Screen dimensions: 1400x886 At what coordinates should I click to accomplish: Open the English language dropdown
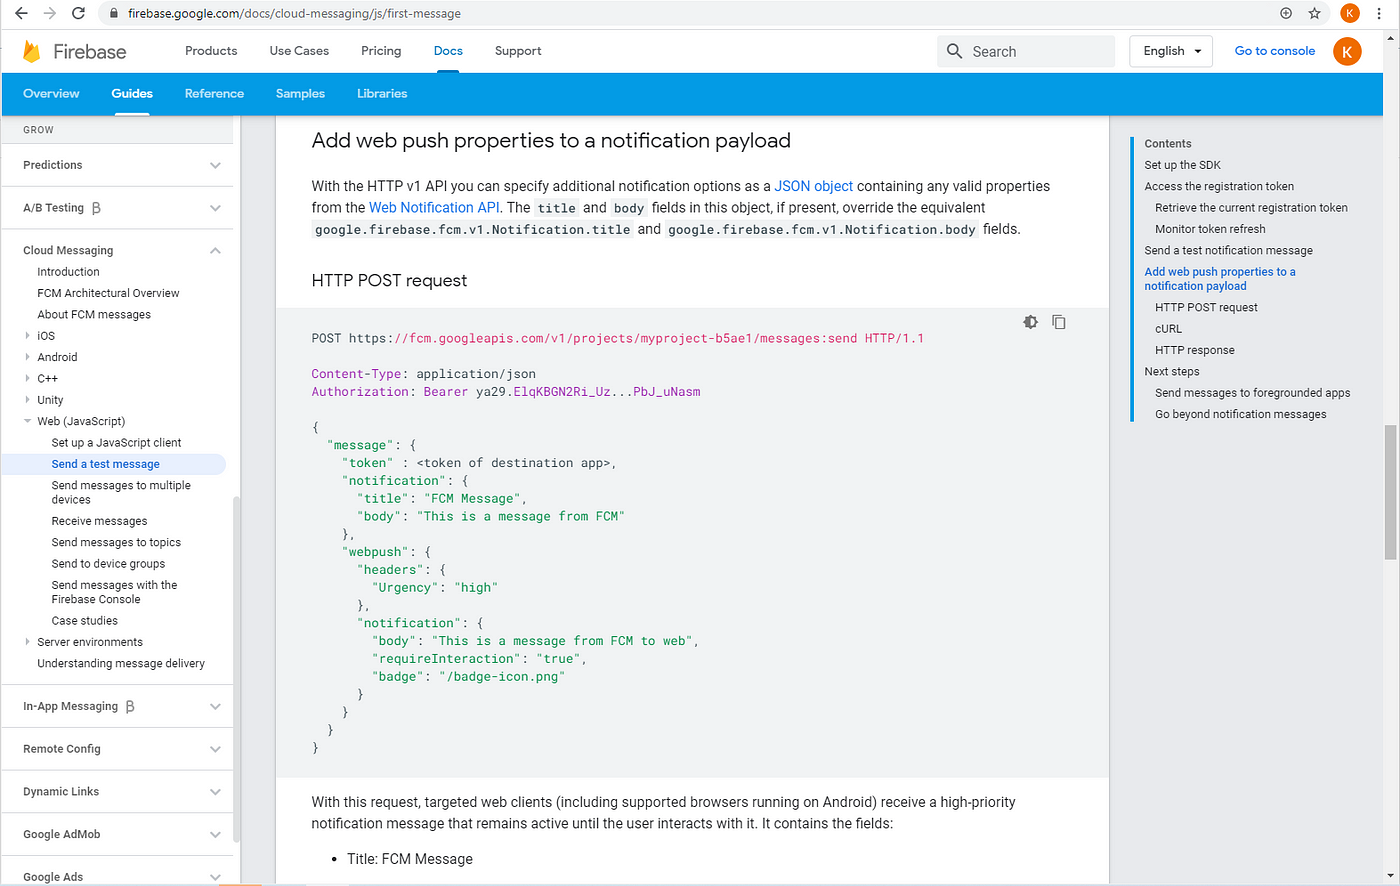(1171, 51)
